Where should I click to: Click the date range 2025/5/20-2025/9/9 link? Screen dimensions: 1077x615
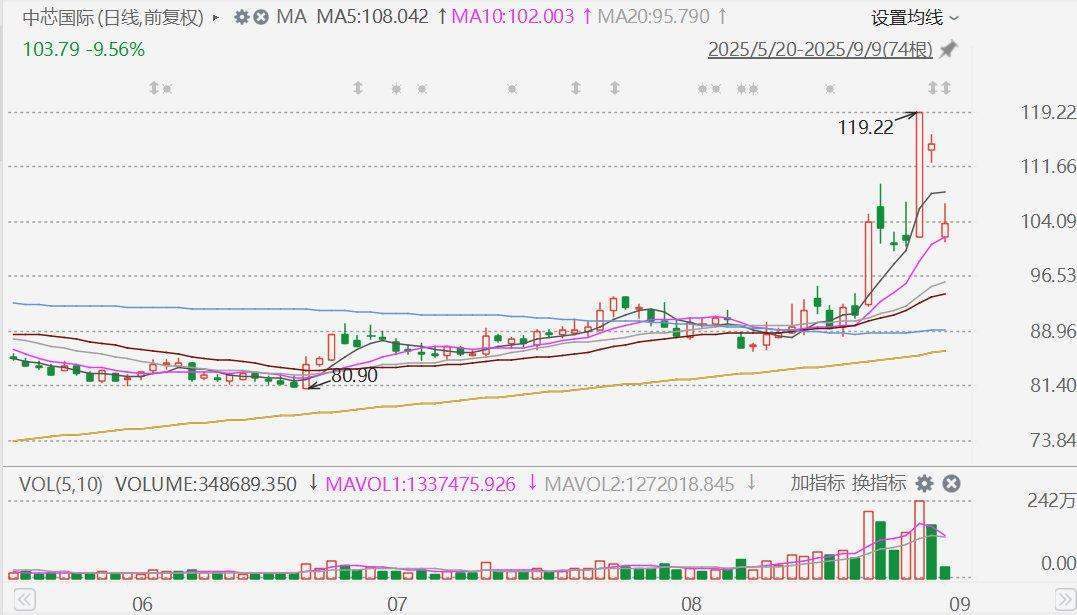[818, 47]
